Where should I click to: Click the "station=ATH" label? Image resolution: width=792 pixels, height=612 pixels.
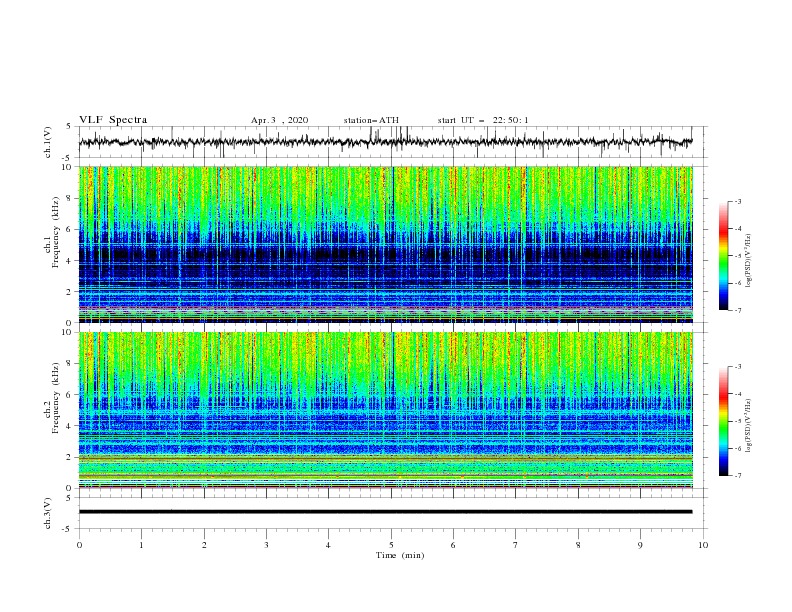(x=371, y=120)
